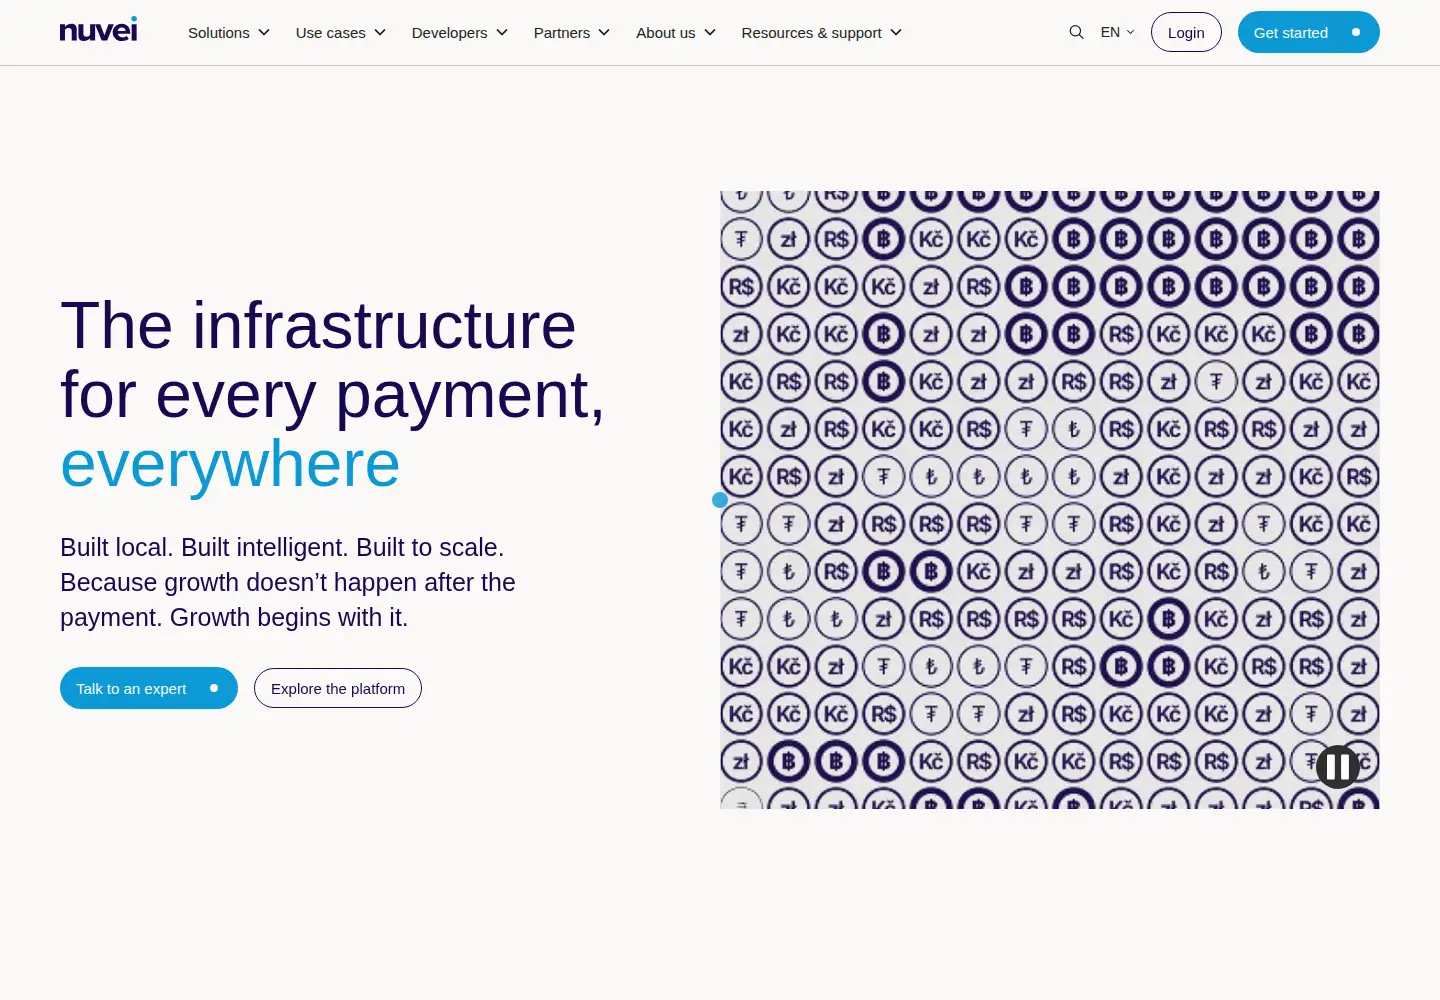Click the currency symbols animation panel

pos(1050,500)
